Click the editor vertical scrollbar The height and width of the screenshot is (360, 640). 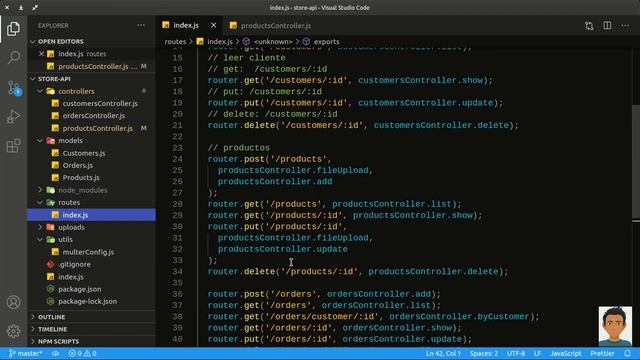(636, 163)
